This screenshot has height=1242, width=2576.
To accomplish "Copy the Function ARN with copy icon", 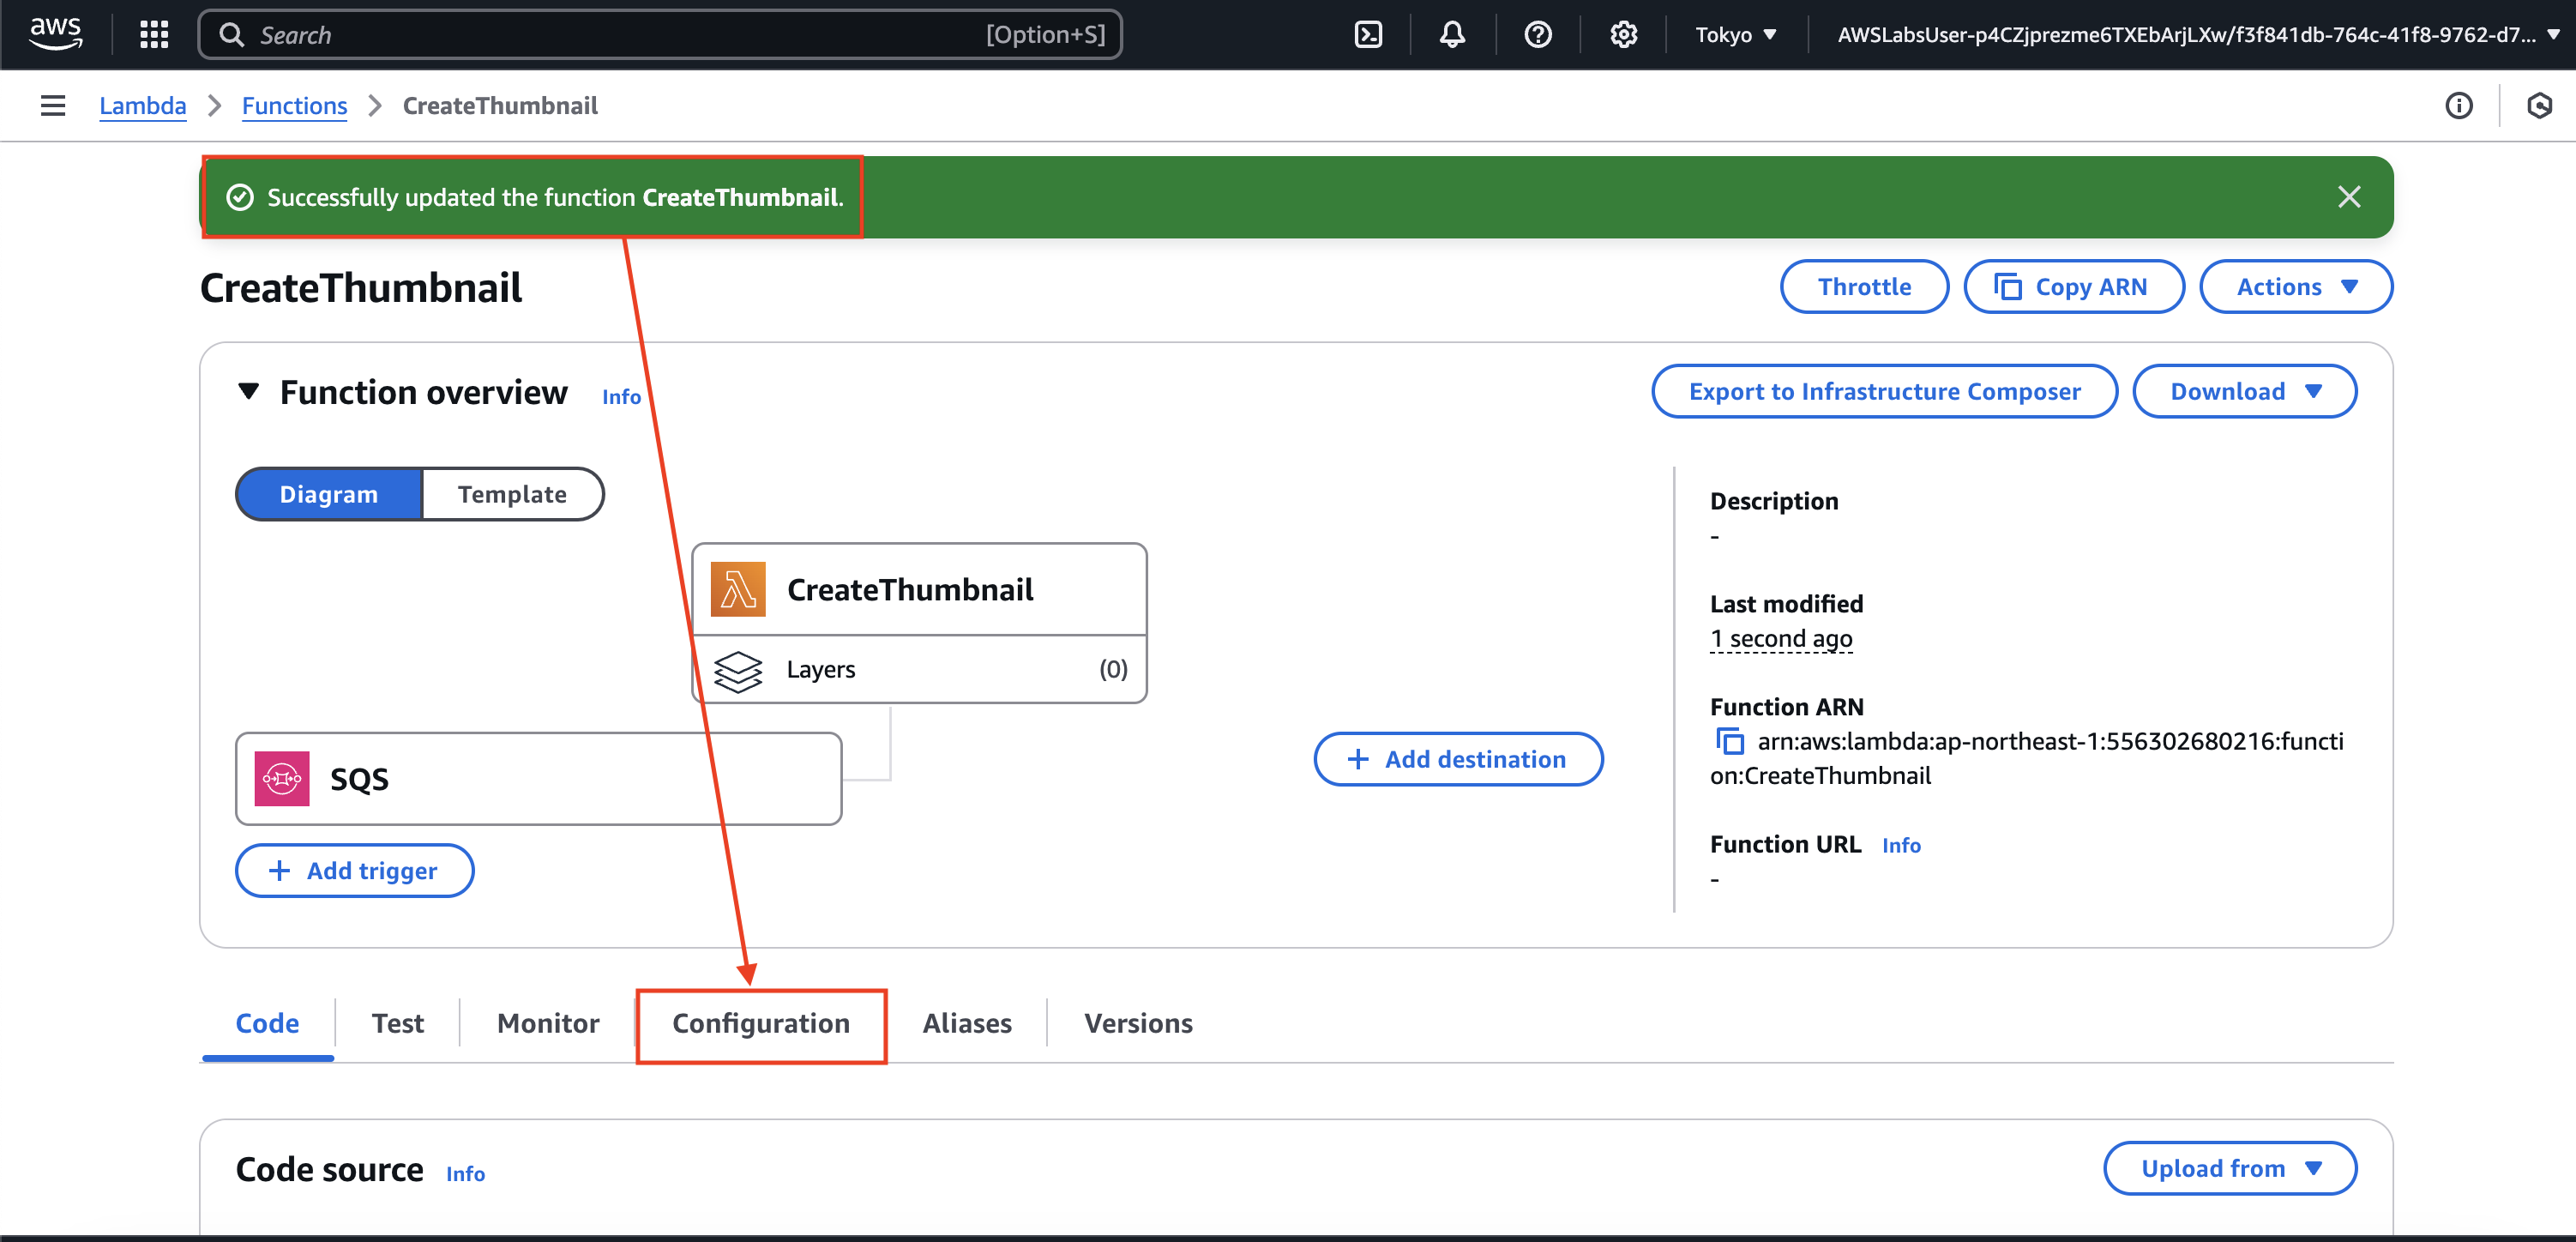I will (x=1730, y=741).
